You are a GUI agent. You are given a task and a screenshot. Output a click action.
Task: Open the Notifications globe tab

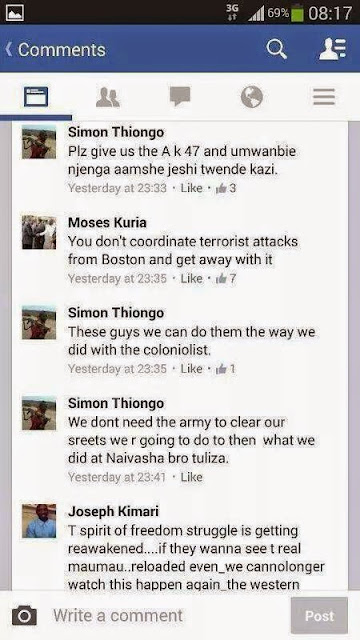pyautogui.click(x=252, y=97)
